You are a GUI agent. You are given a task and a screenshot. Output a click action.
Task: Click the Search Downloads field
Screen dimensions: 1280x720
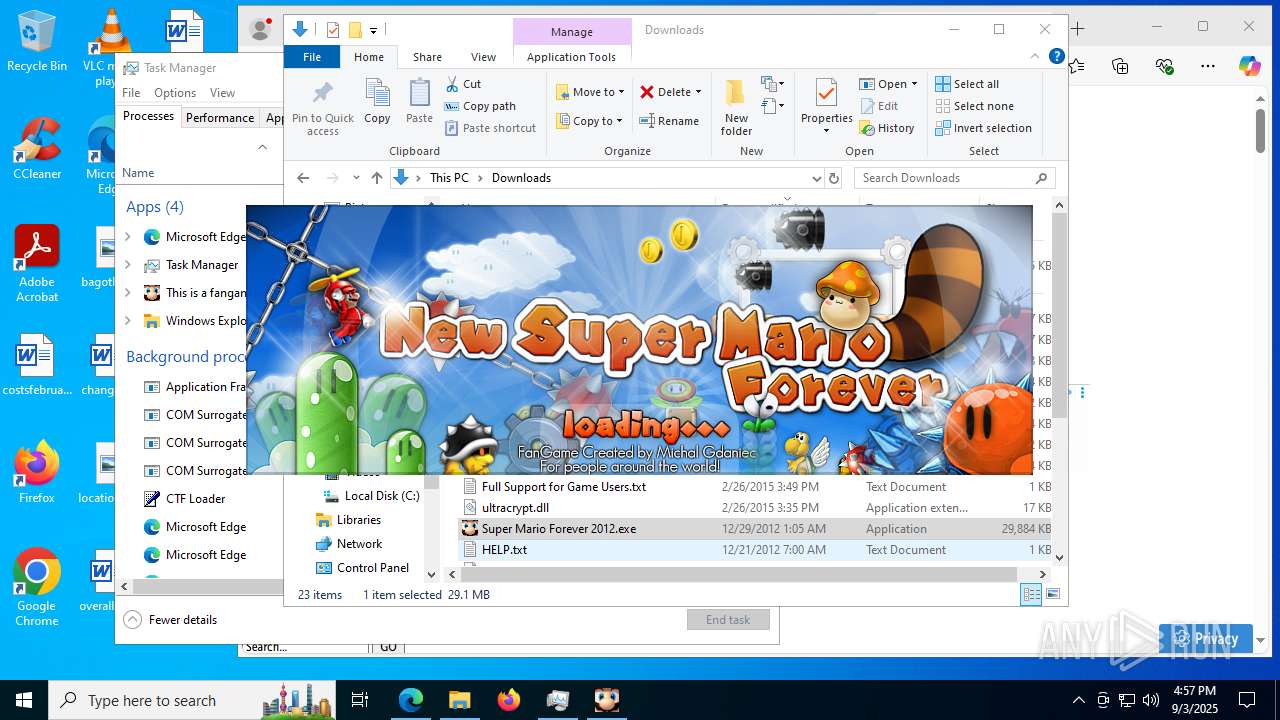coord(955,178)
